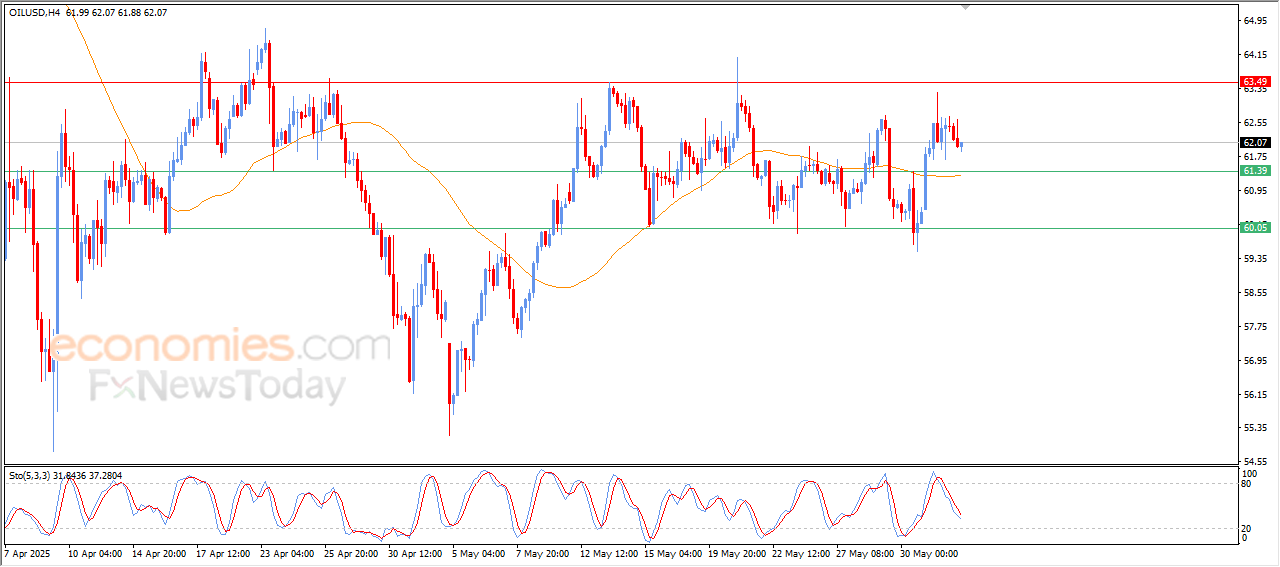Click the 58.55 price axis label

pos(1255,292)
